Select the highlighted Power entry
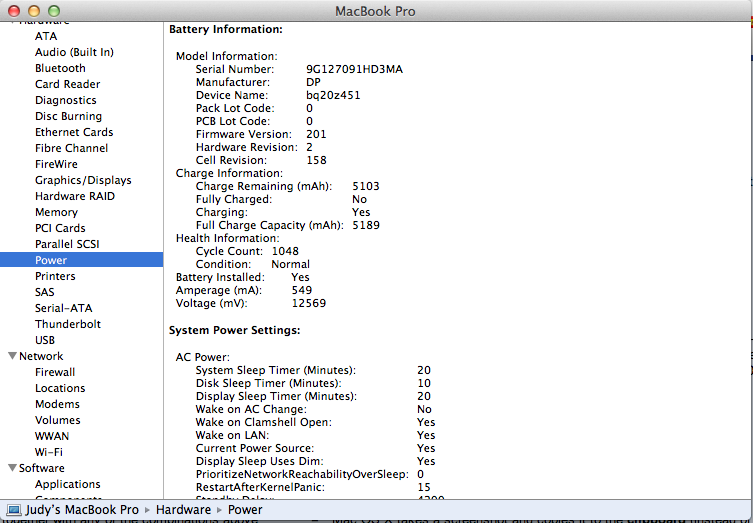The width and height of the screenshot is (753, 523). coord(82,260)
